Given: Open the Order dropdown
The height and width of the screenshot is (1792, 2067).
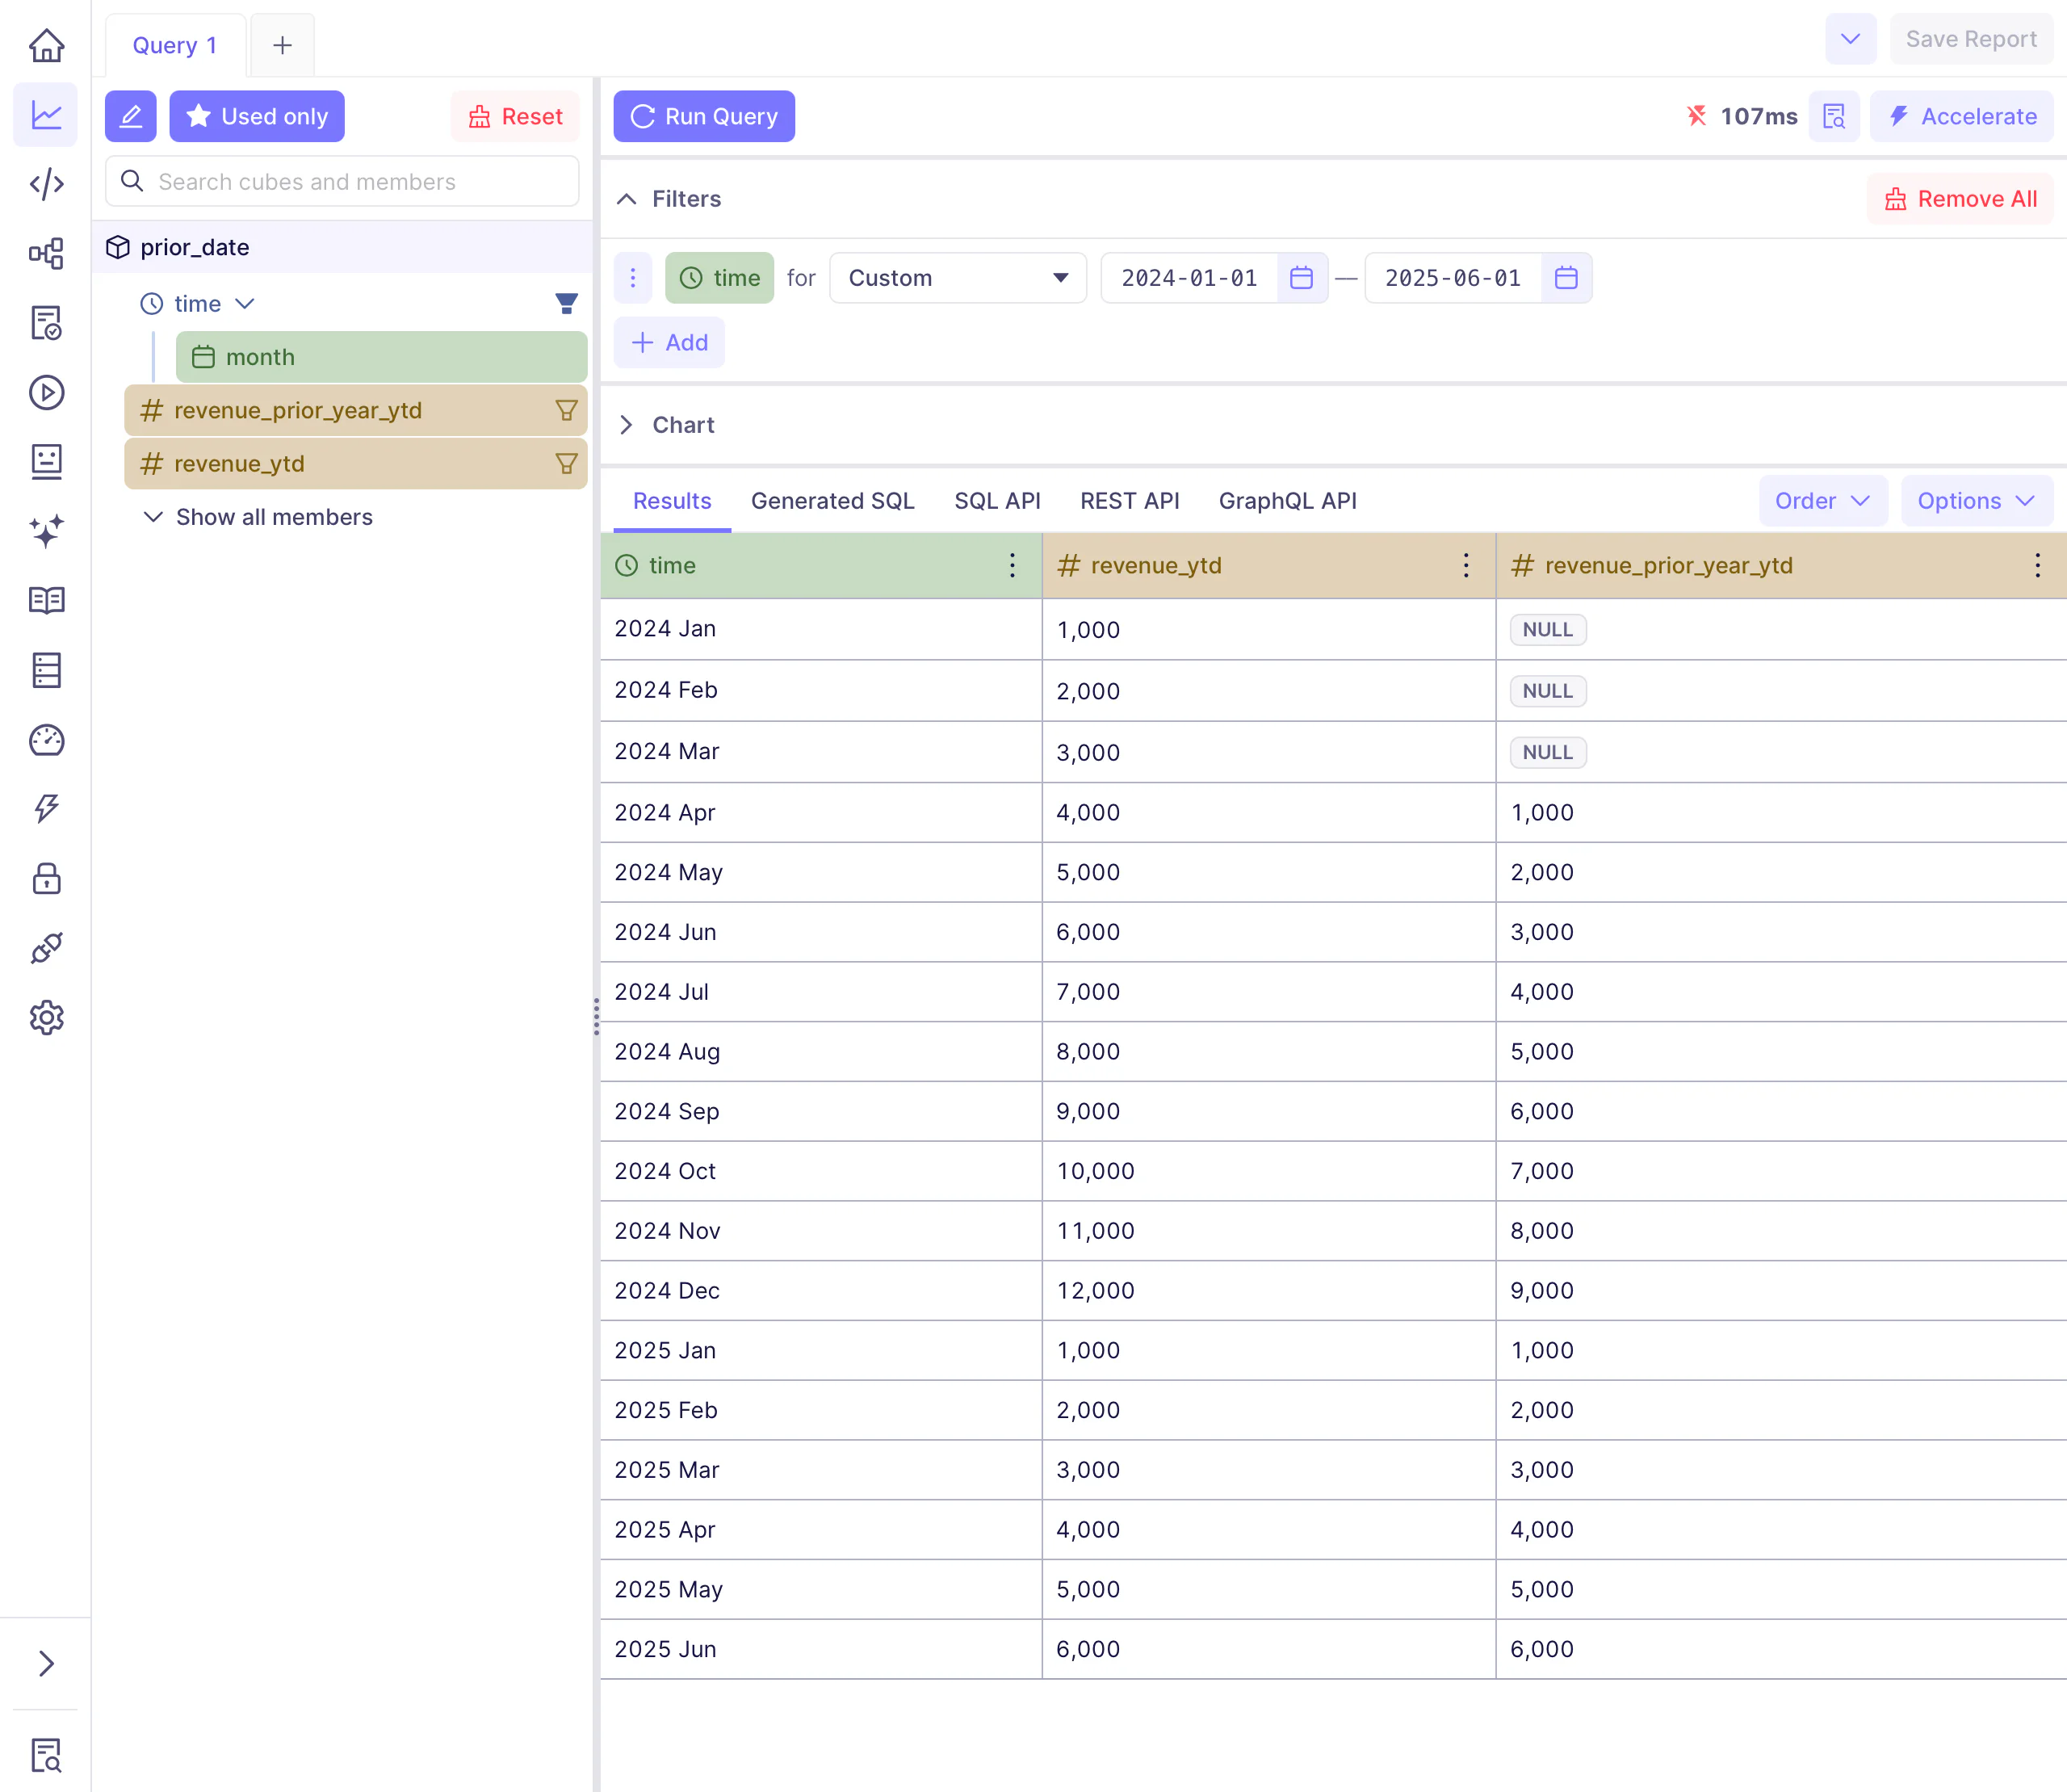Looking at the screenshot, I should [x=1821, y=501].
